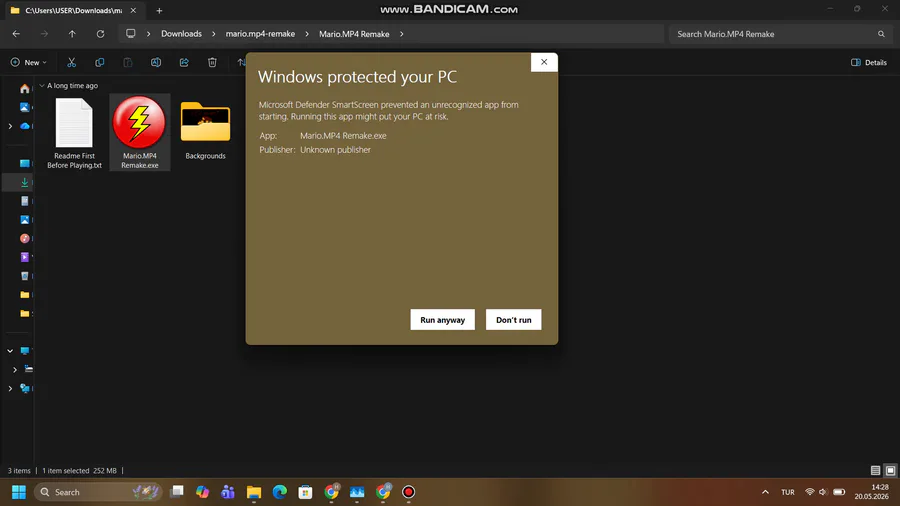Click the Delete trash icon in toolbar
The height and width of the screenshot is (506, 900).
point(212,62)
